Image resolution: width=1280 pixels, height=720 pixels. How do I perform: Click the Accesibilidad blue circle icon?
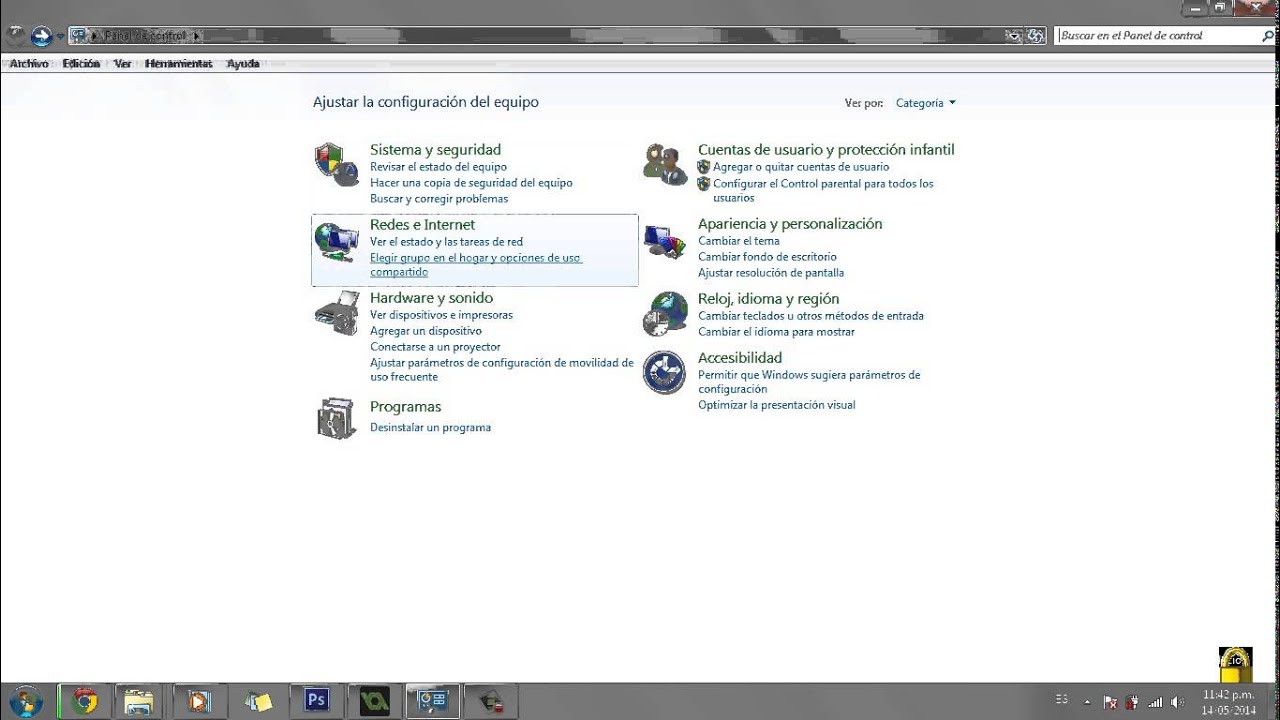click(x=665, y=372)
